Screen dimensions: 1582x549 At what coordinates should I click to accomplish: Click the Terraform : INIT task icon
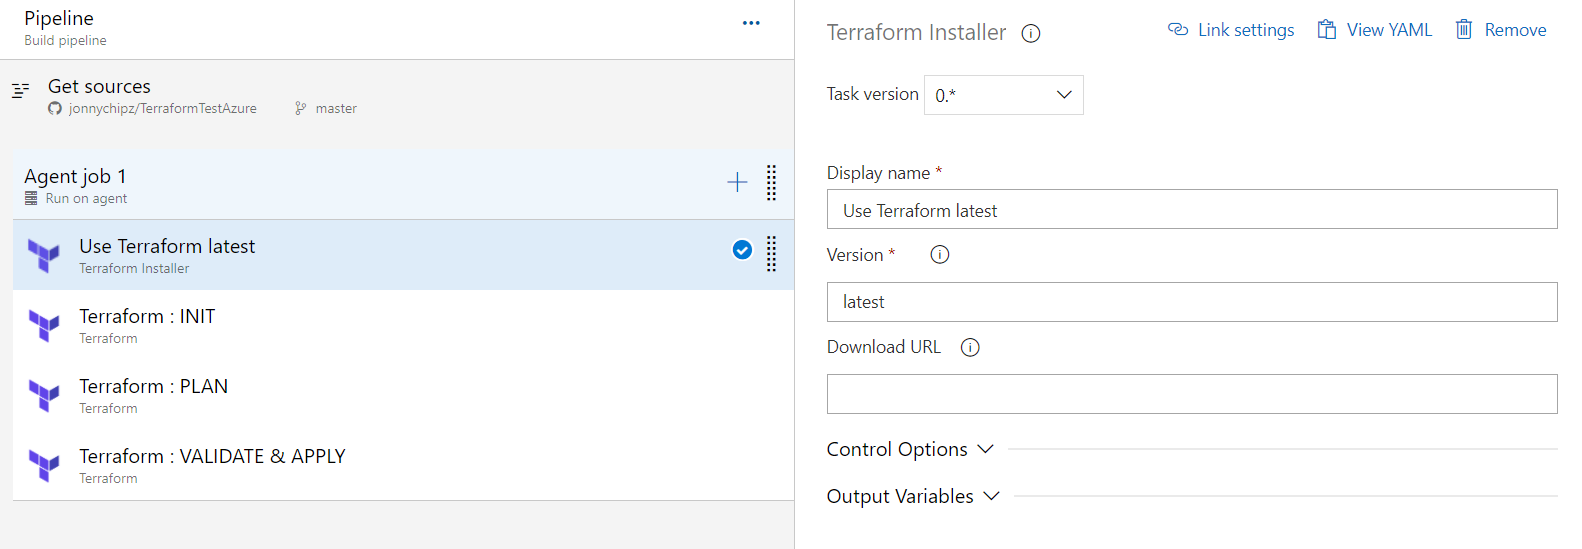44,326
